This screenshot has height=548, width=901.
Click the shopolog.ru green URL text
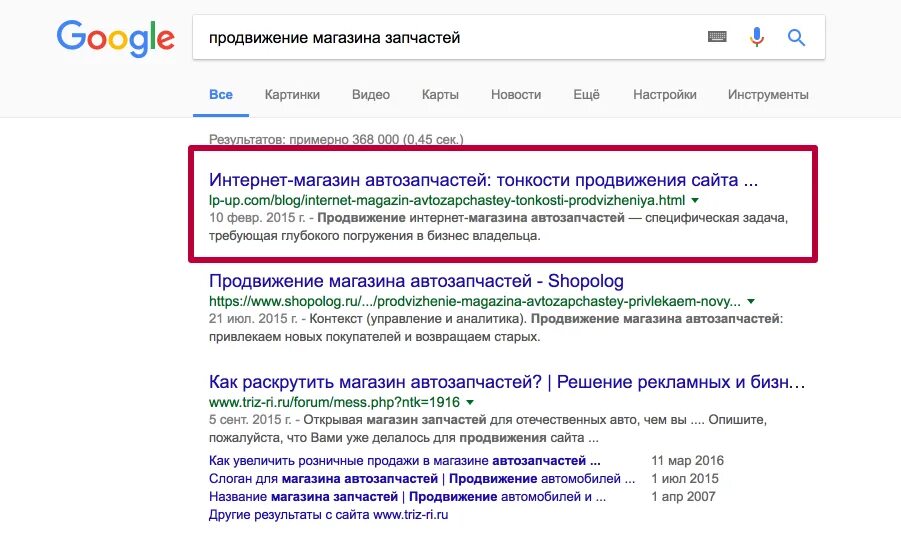point(475,301)
